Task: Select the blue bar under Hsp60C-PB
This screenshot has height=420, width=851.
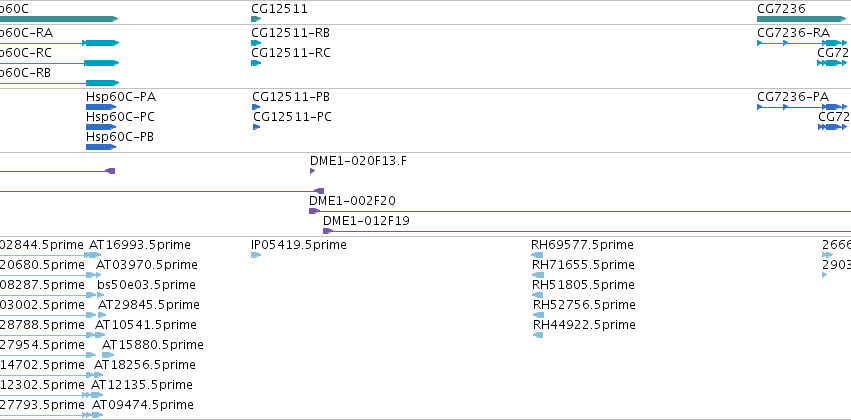Action: pyautogui.click(x=101, y=147)
